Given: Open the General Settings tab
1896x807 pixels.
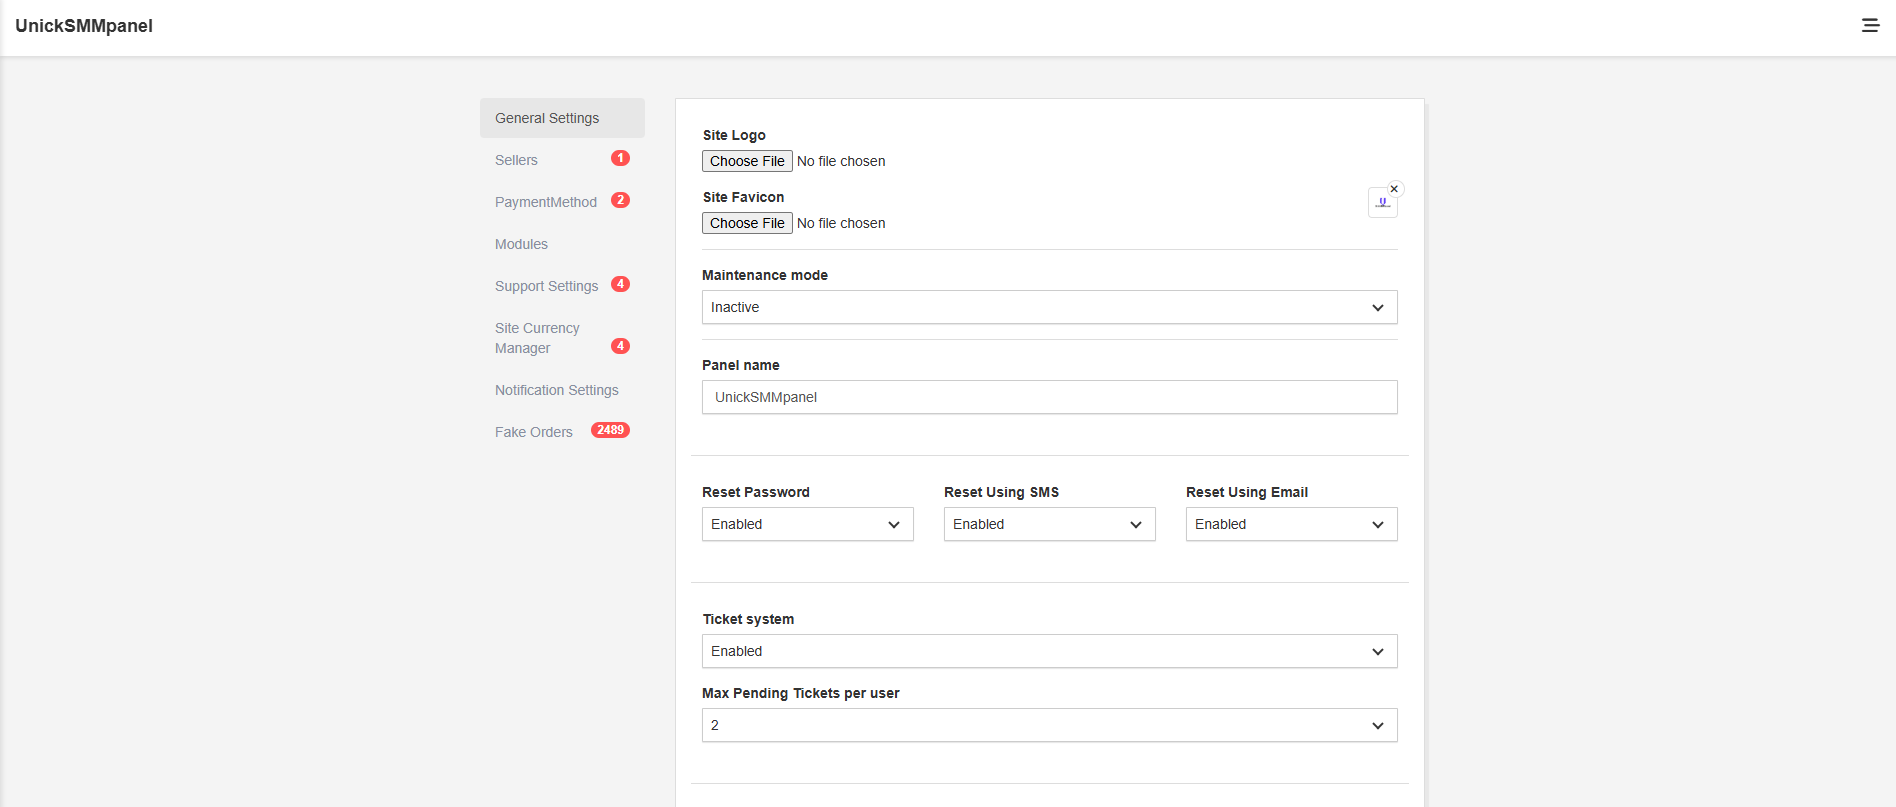Looking at the screenshot, I should 547,118.
